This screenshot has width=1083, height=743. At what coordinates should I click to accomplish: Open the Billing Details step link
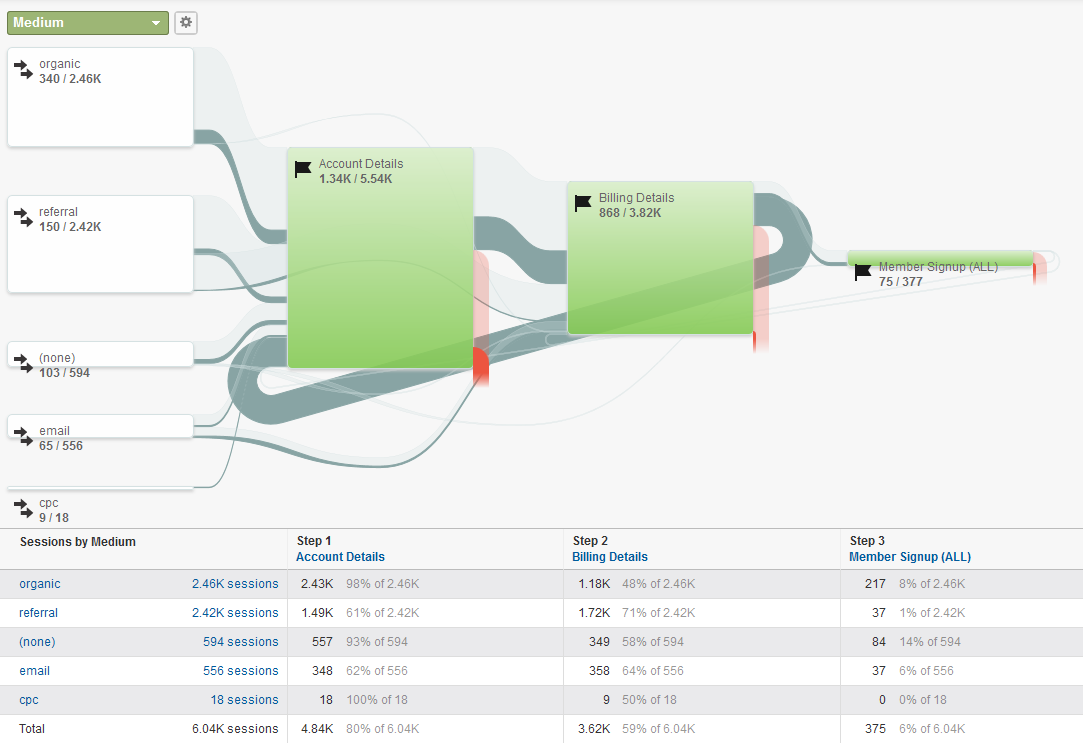click(610, 557)
